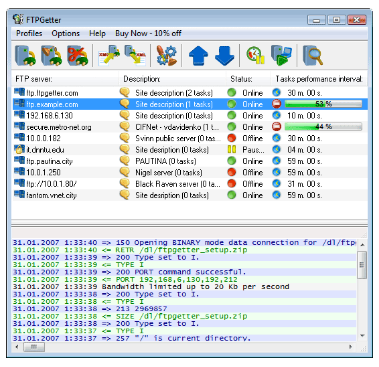379x367 pixels.
Task: Click the 53 % progress bar
Action: click(x=323, y=104)
